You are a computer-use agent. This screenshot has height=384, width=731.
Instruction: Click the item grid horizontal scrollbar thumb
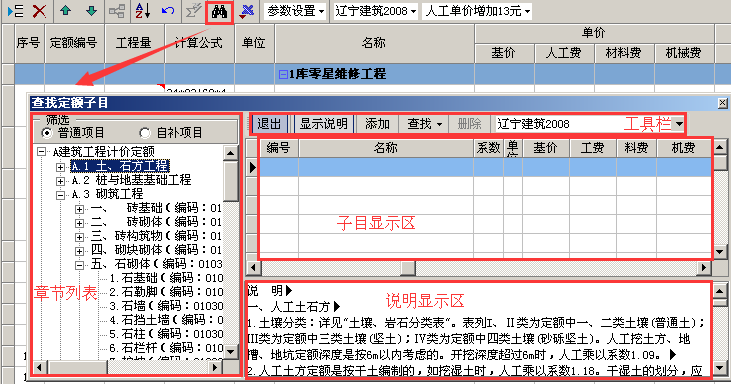point(408,268)
